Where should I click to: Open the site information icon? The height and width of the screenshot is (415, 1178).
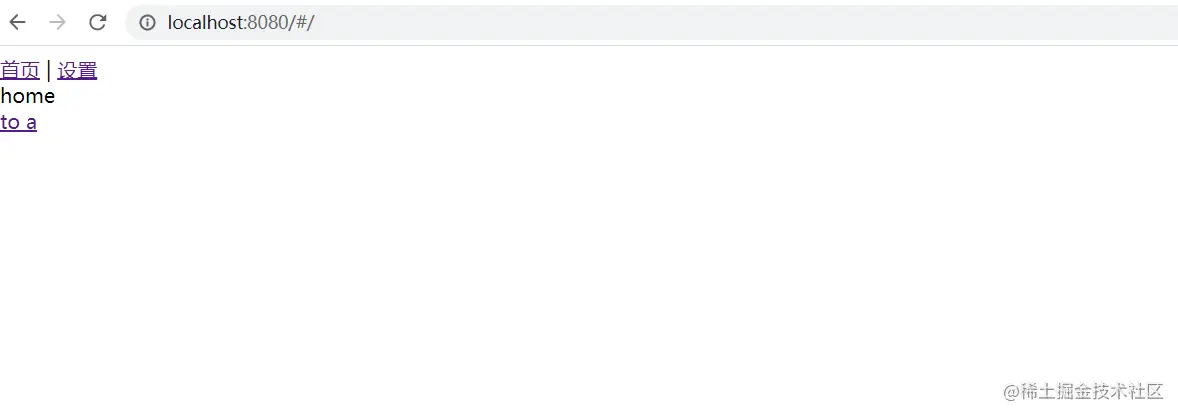[147, 23]
